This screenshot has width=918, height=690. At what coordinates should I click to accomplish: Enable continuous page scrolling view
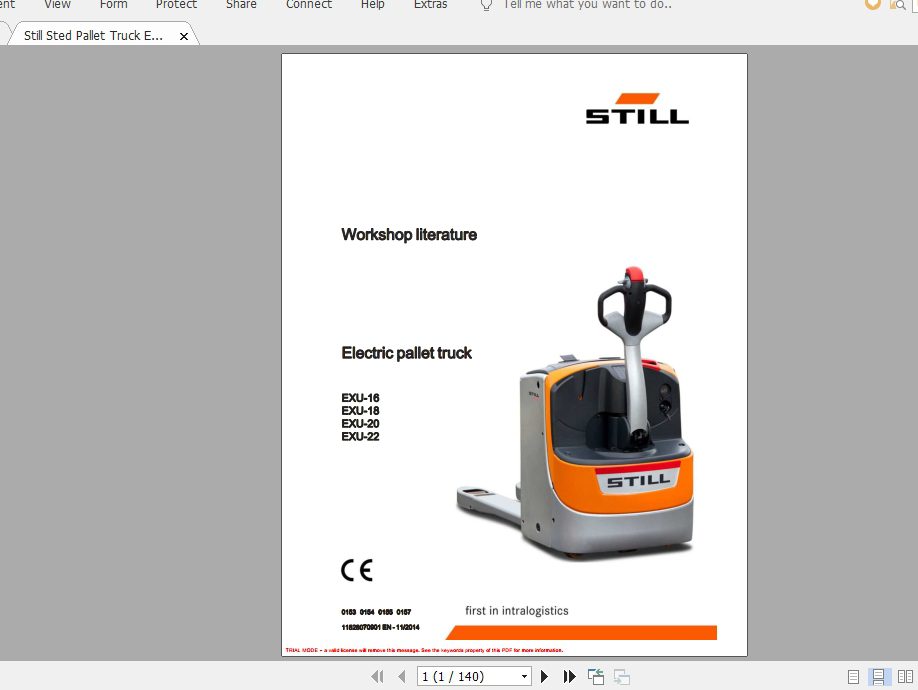878,677
